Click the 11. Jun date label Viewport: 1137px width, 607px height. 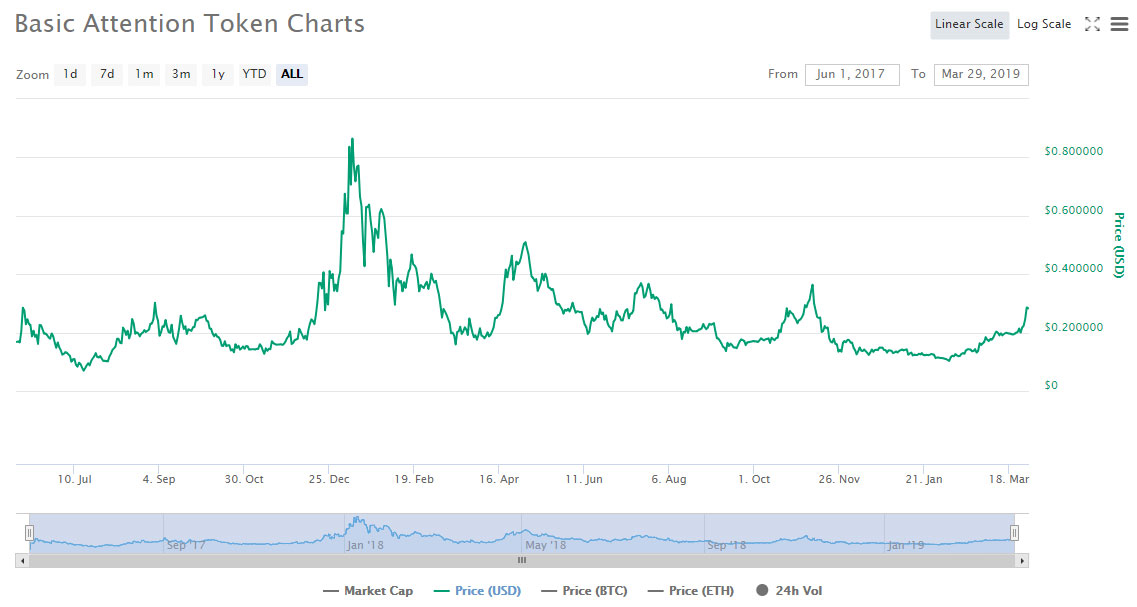(584, 479)
